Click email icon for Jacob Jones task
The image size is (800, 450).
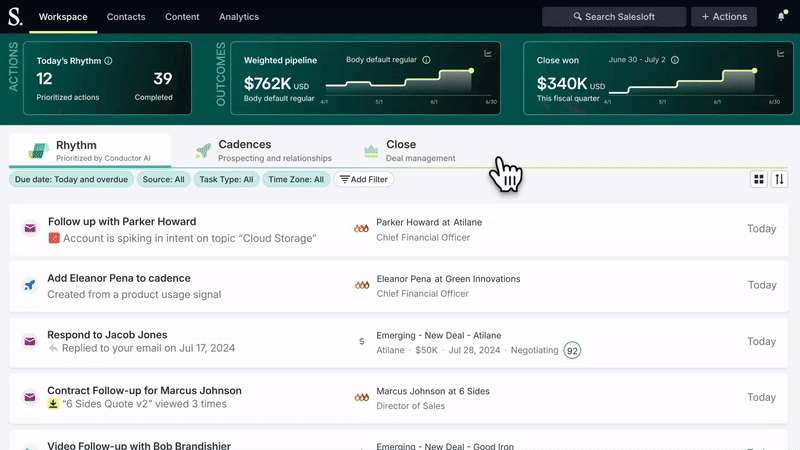click(30, 341)
